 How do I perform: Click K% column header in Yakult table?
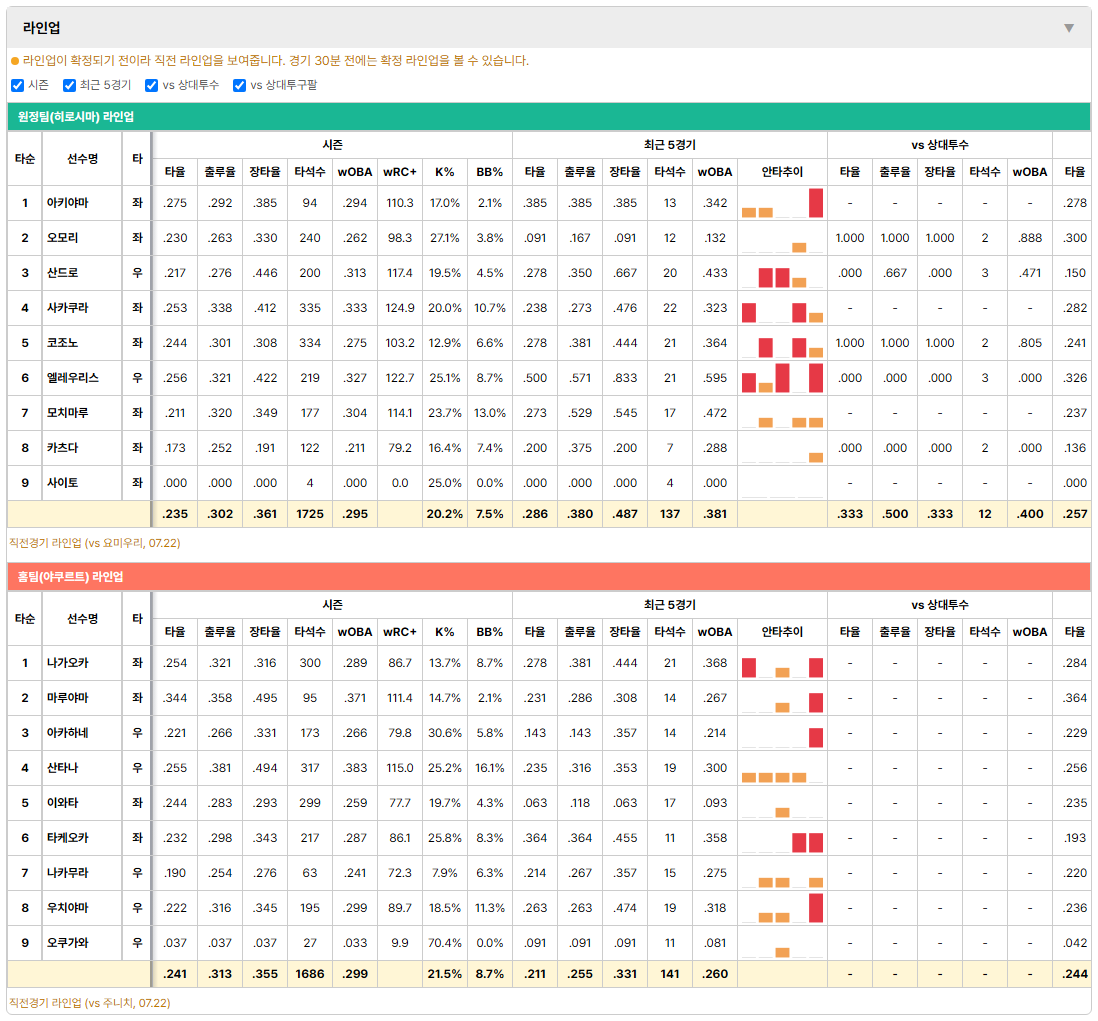(445, 632)
